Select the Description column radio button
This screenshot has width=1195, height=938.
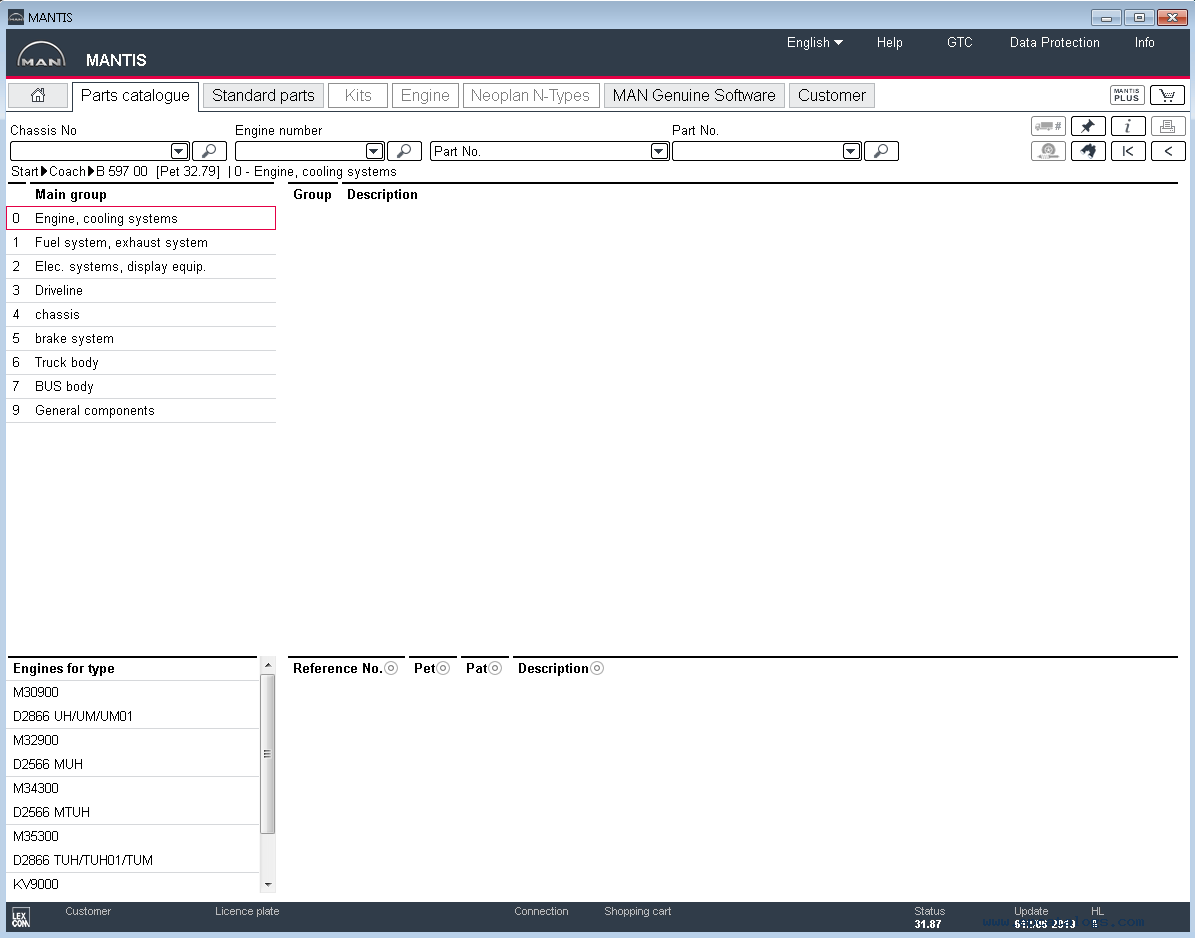(x=597, y=668)
